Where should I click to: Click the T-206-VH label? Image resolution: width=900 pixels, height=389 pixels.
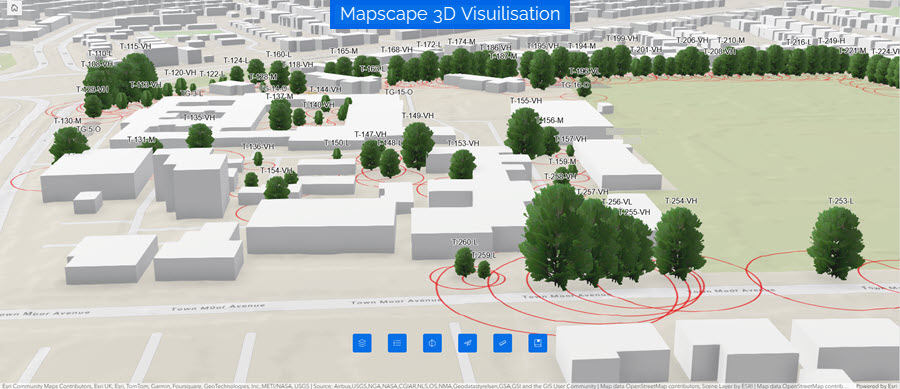[x=693, y=40]
